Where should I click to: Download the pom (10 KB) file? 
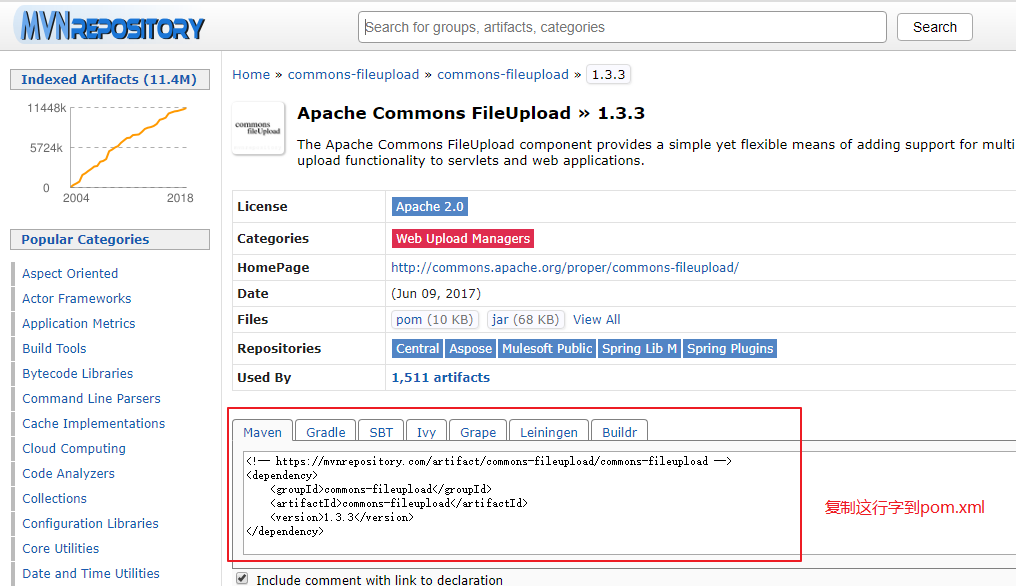tap(435, 320)
